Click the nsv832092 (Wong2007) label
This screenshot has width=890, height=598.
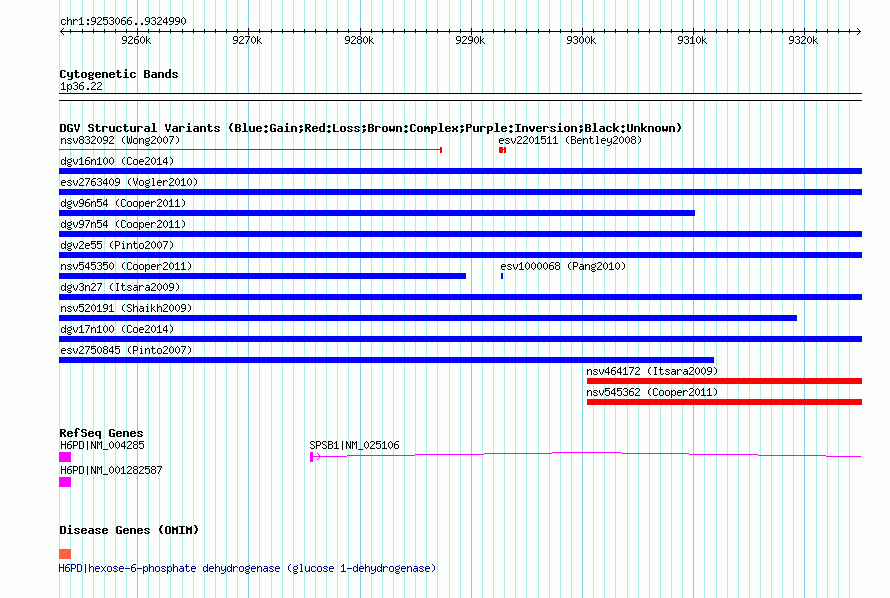(120, 140)
